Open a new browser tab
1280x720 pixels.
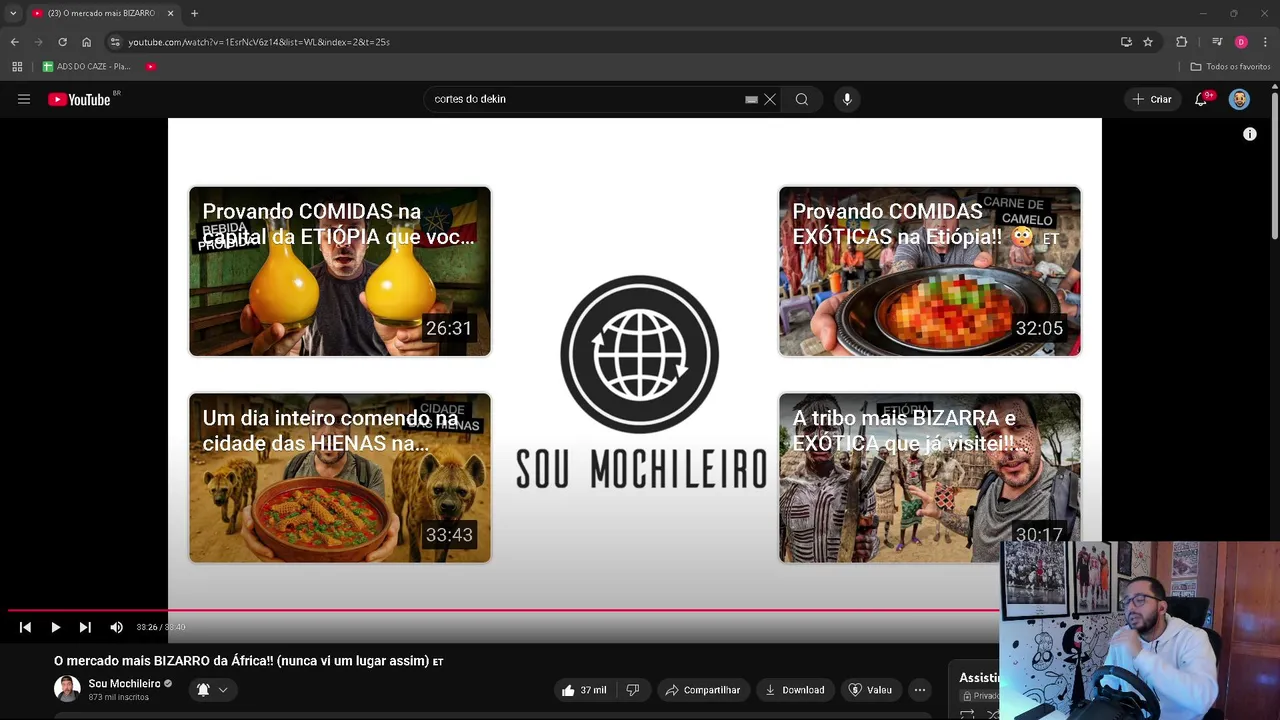pyautogui.click(x=194, y=13)
